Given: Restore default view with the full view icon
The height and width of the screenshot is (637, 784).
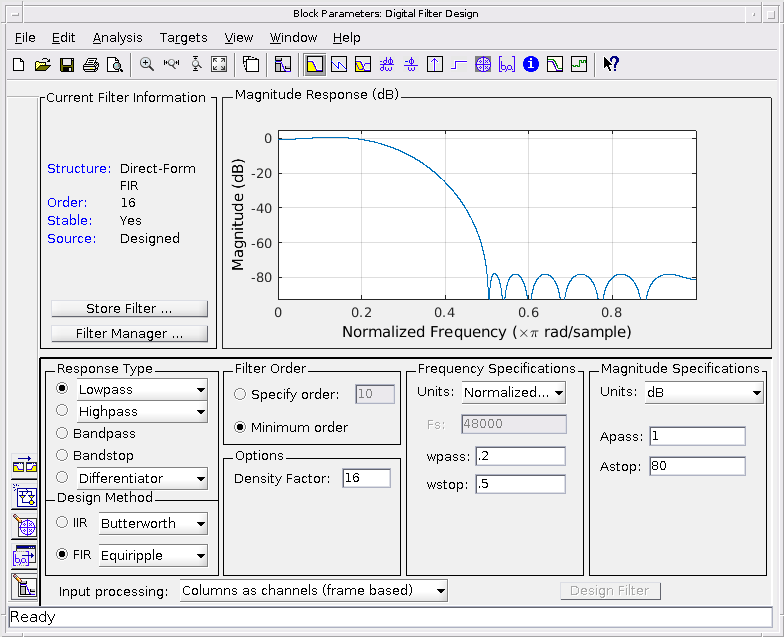Looking at the screenshot, I should coord(219,64).
